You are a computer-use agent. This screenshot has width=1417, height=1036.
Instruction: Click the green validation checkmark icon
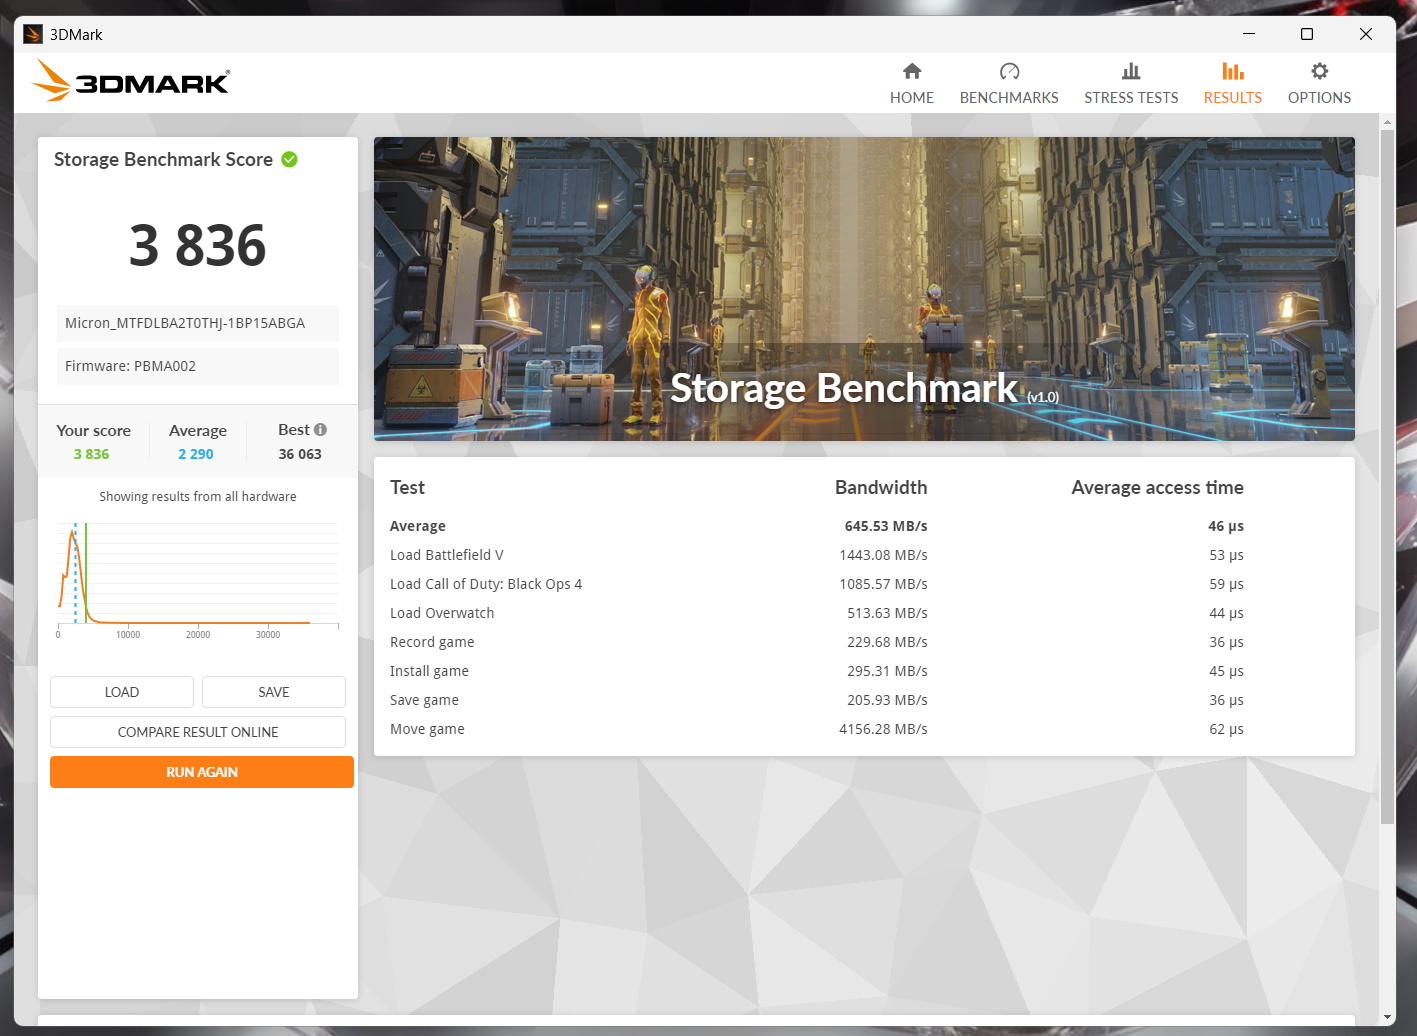click(x=290, y=160)
